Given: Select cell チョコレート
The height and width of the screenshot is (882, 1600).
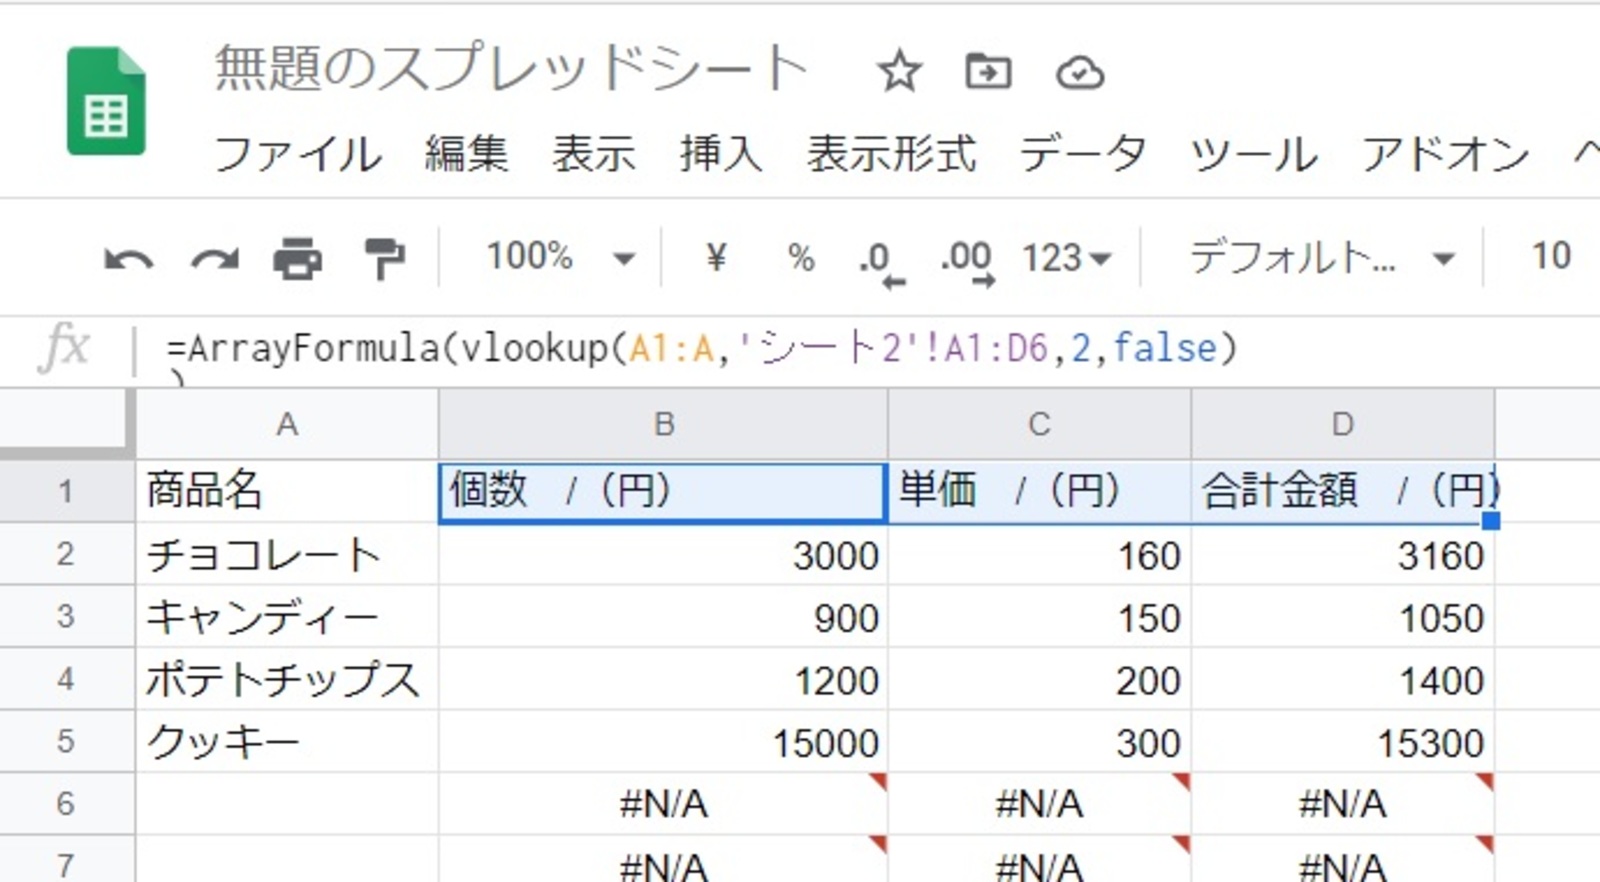Looking at the screenshot, I should pos(287,554).
